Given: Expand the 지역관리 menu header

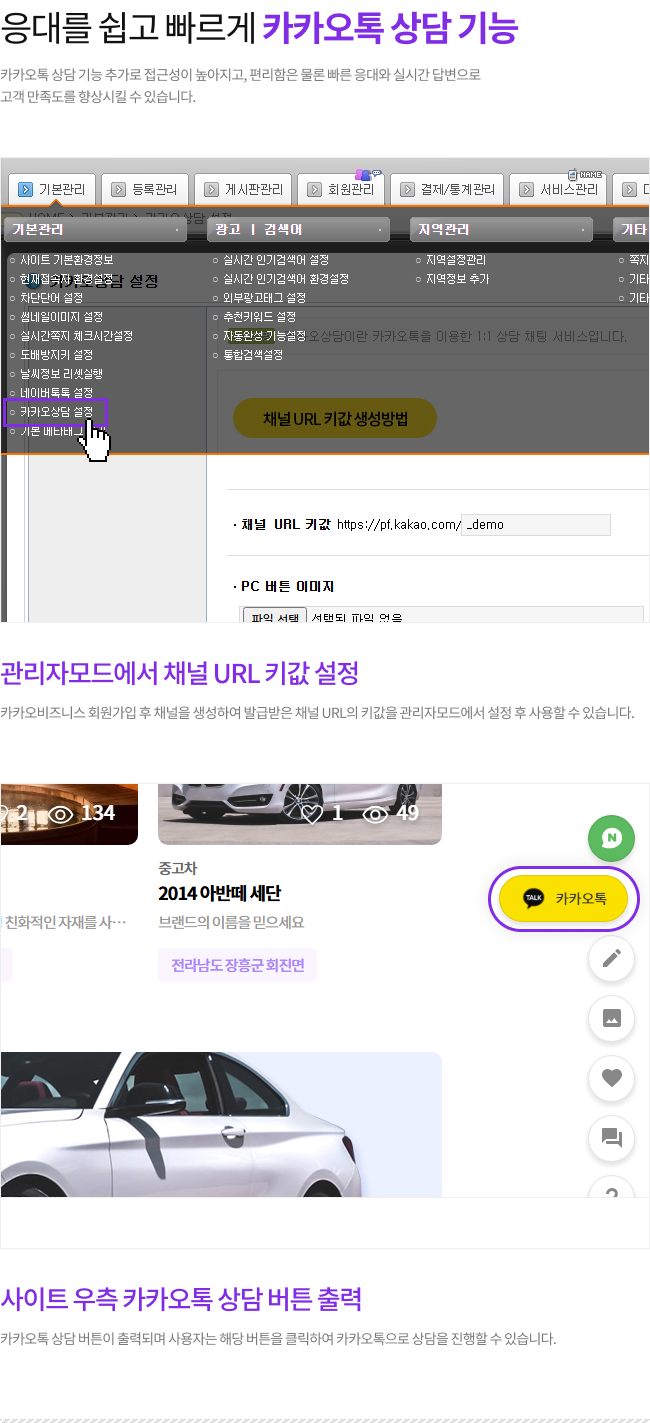Looking at the screenshot, I should point(501,230).
